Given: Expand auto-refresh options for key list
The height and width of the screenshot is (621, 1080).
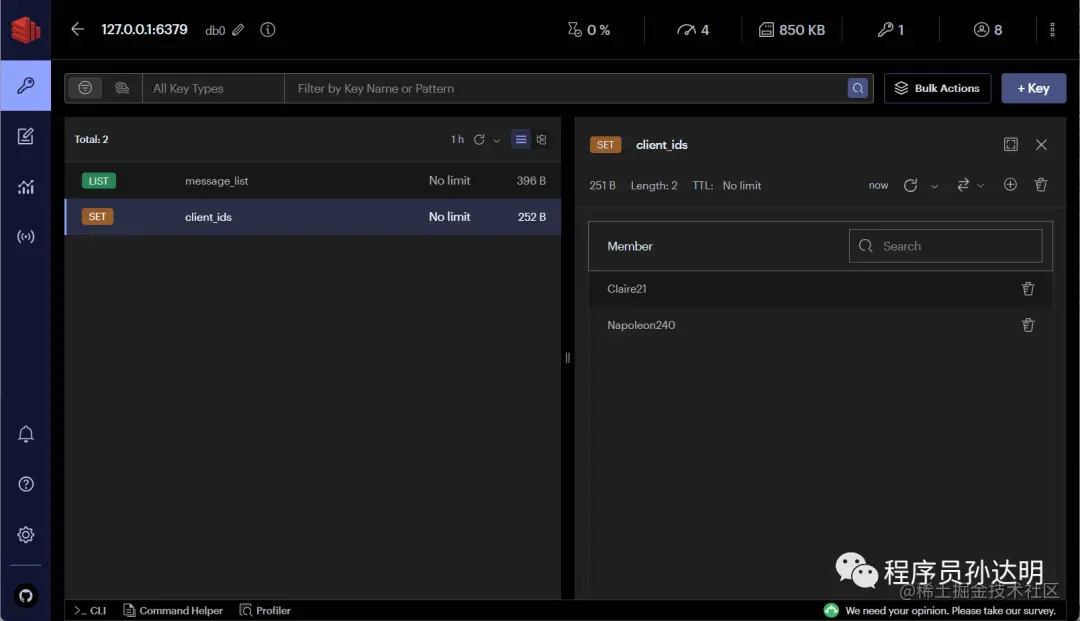Looking at the screenshot, I should tap(497, 140).
